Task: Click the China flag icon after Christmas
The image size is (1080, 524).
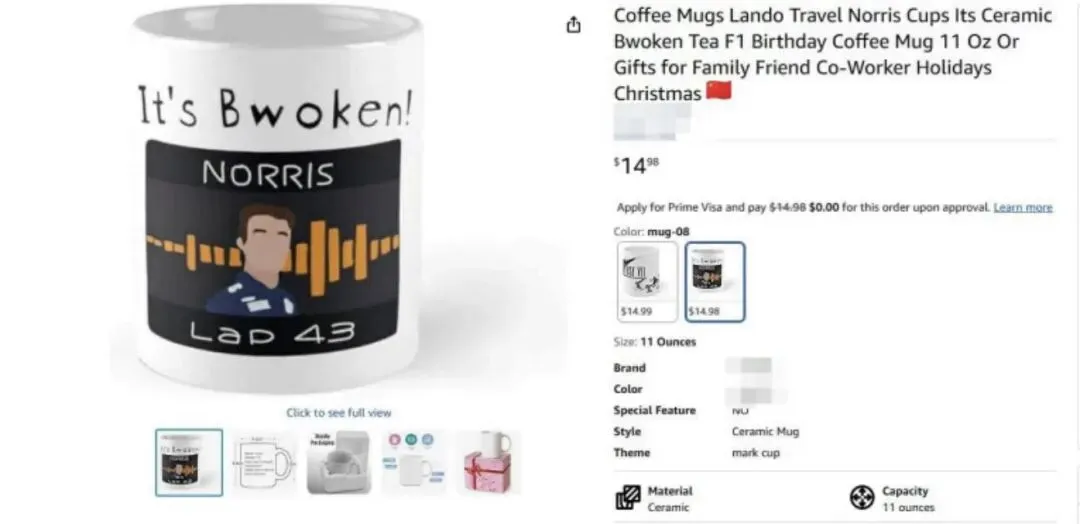Action: click(x=718, y=91)
